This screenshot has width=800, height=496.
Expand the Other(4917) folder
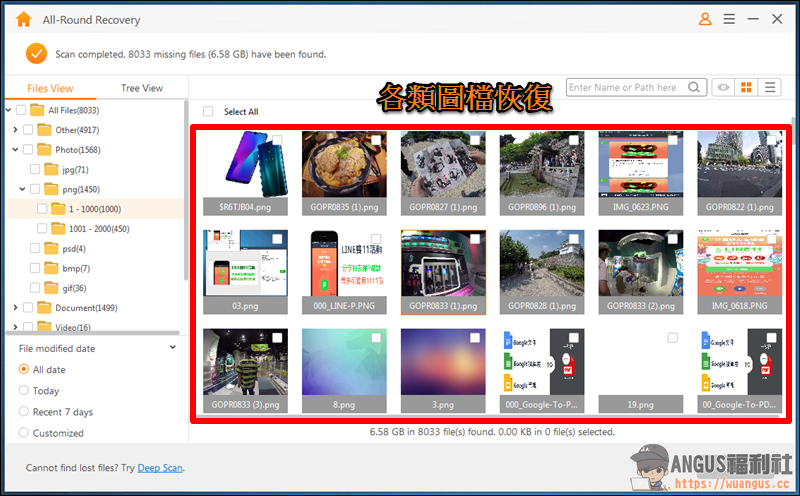tap(15, 130)
